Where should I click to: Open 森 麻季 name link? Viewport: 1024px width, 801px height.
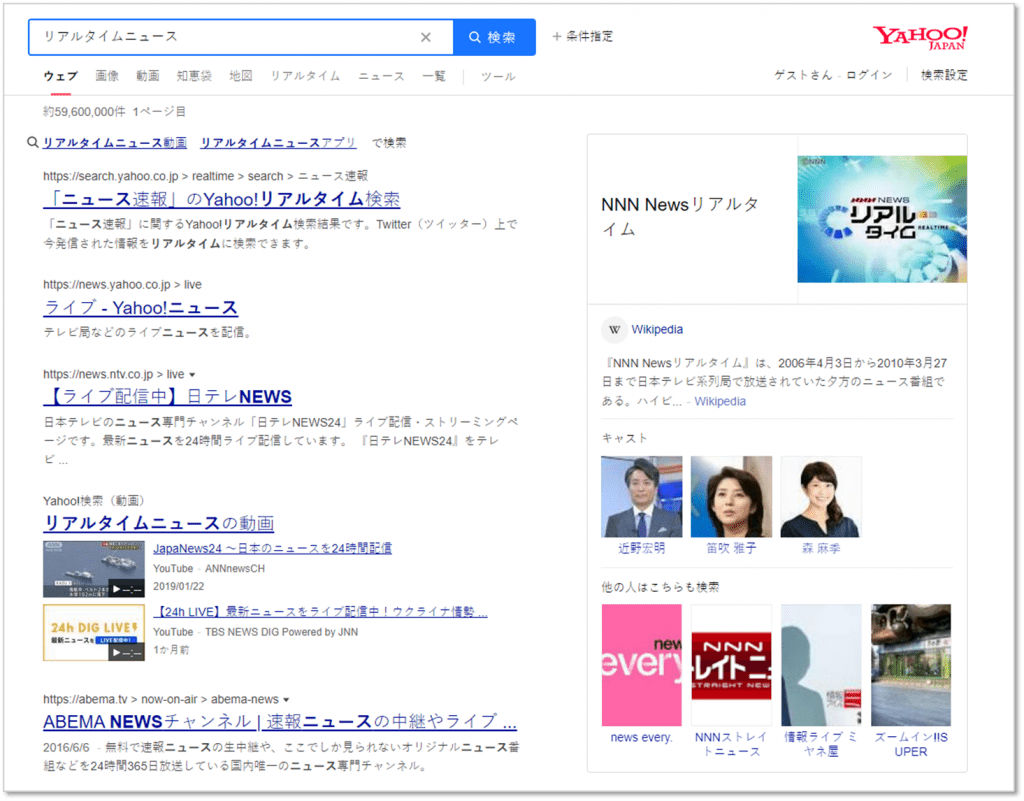[x=821, y=548]
